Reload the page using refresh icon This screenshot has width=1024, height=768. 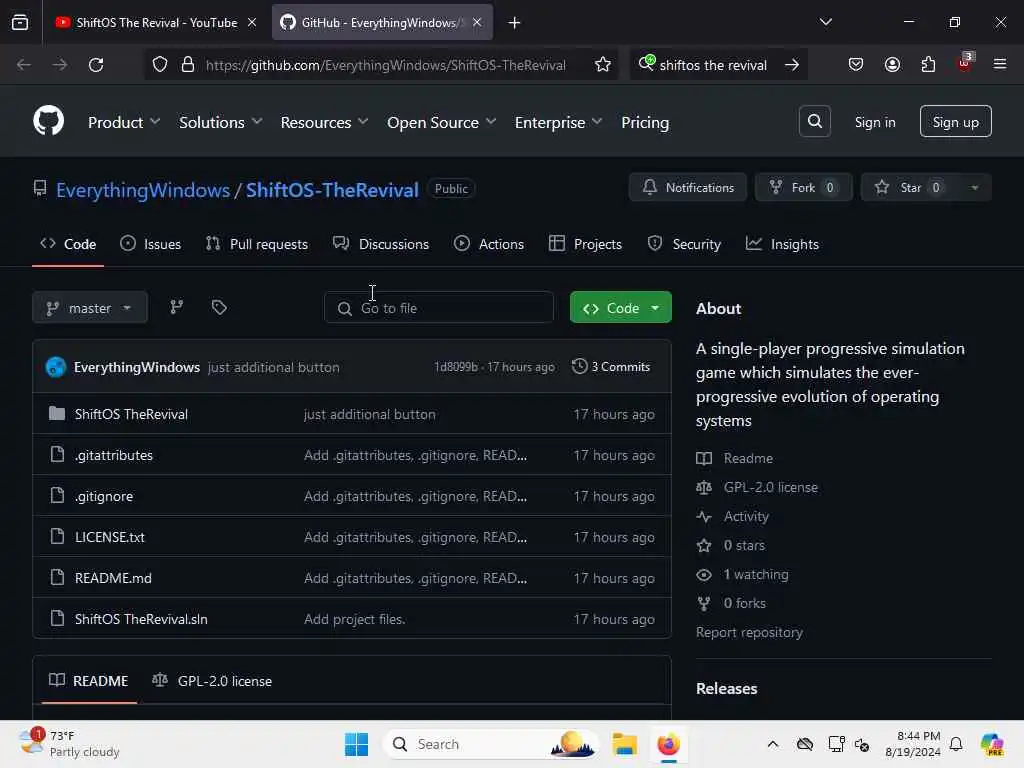pyautogui.click(x=96, y=65)
